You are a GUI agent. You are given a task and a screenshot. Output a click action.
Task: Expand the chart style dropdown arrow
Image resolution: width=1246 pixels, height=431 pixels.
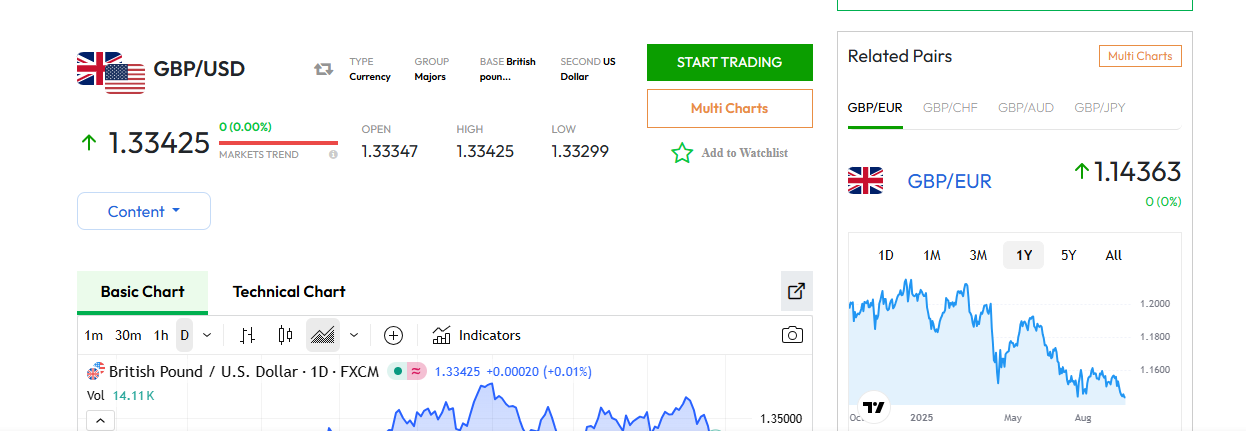click(x=354, y=335)
